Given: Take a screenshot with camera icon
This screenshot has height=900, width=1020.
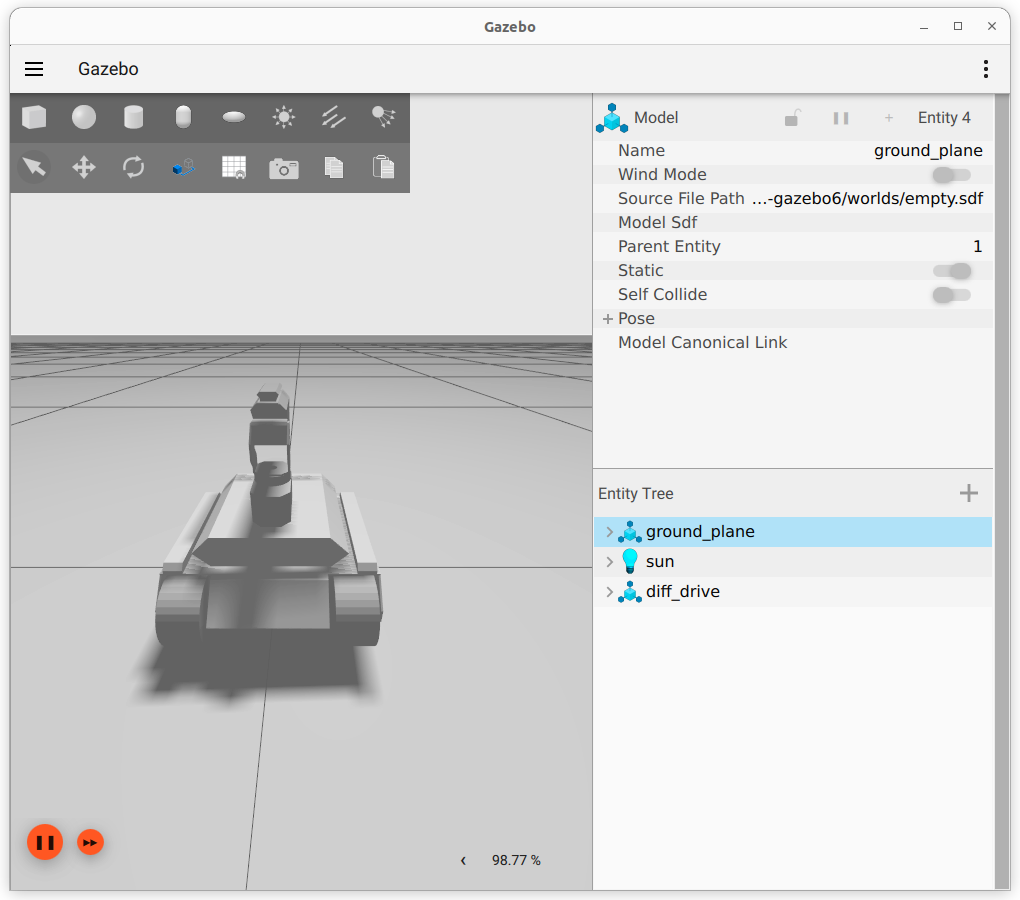Looking at the screenshot, I should pyautogui.click(x=284, y=168).
